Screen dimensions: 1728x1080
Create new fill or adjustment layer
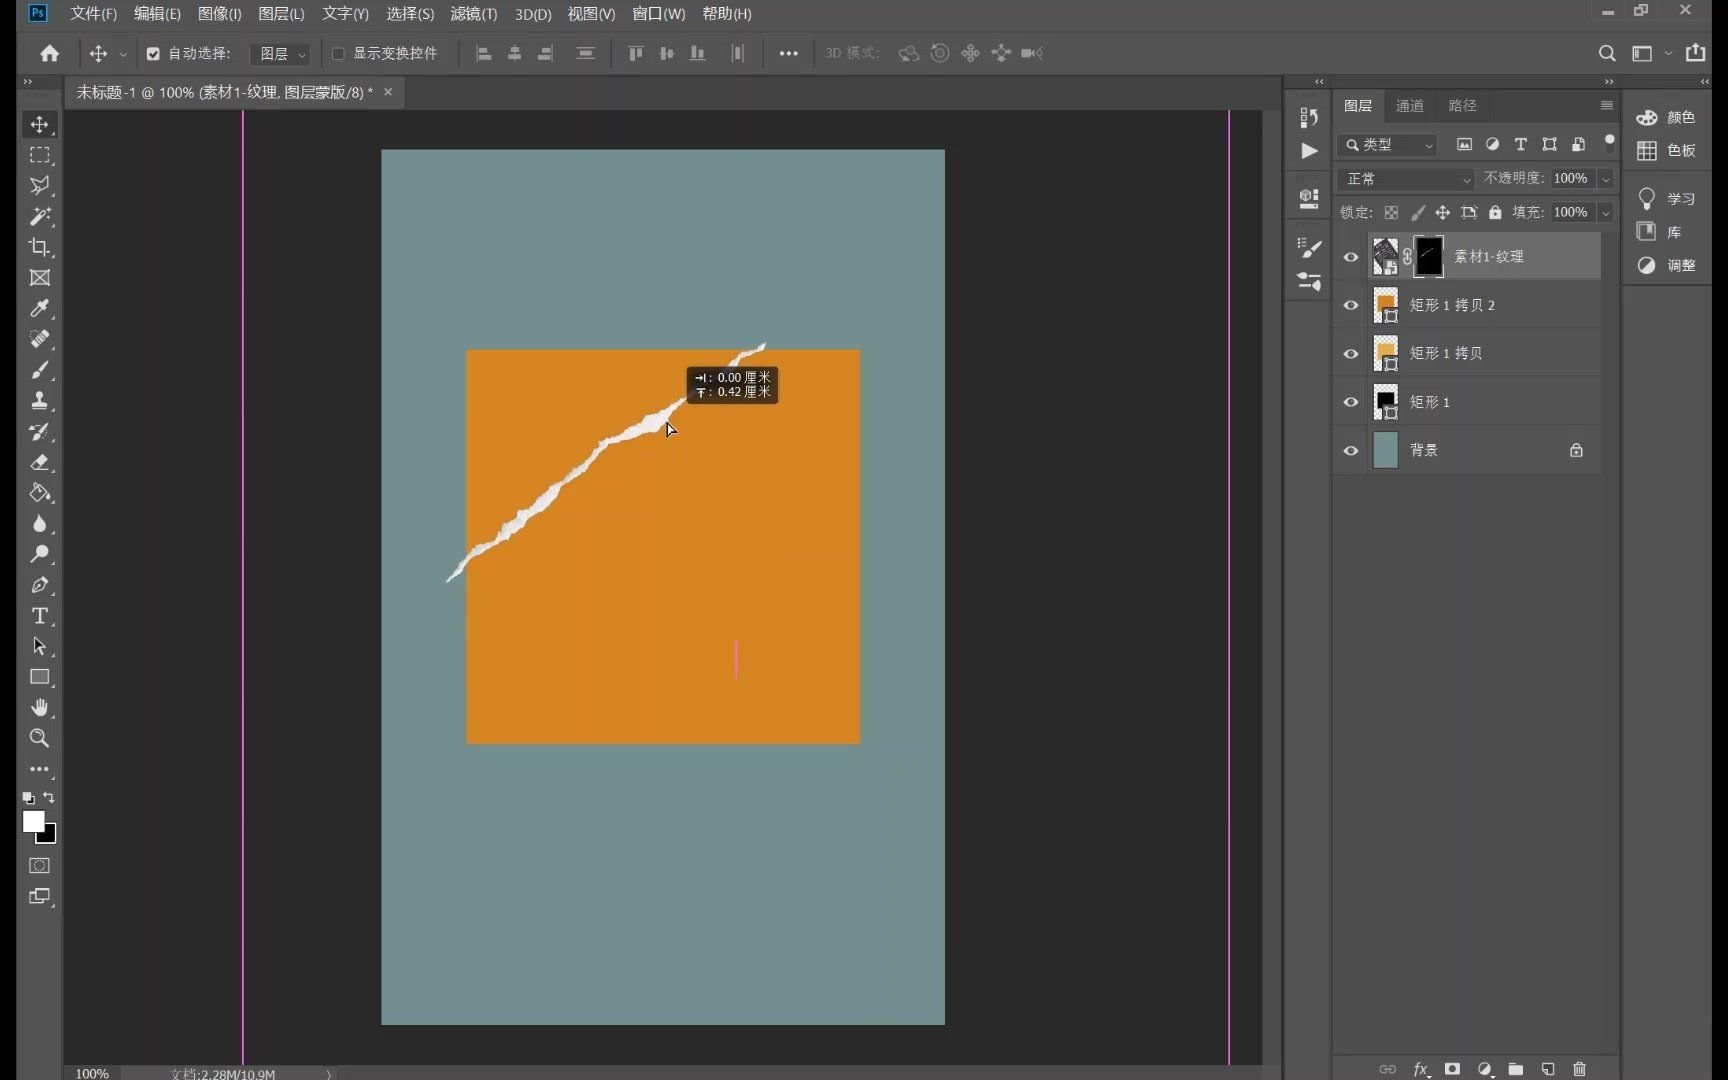(1485, 1069)
